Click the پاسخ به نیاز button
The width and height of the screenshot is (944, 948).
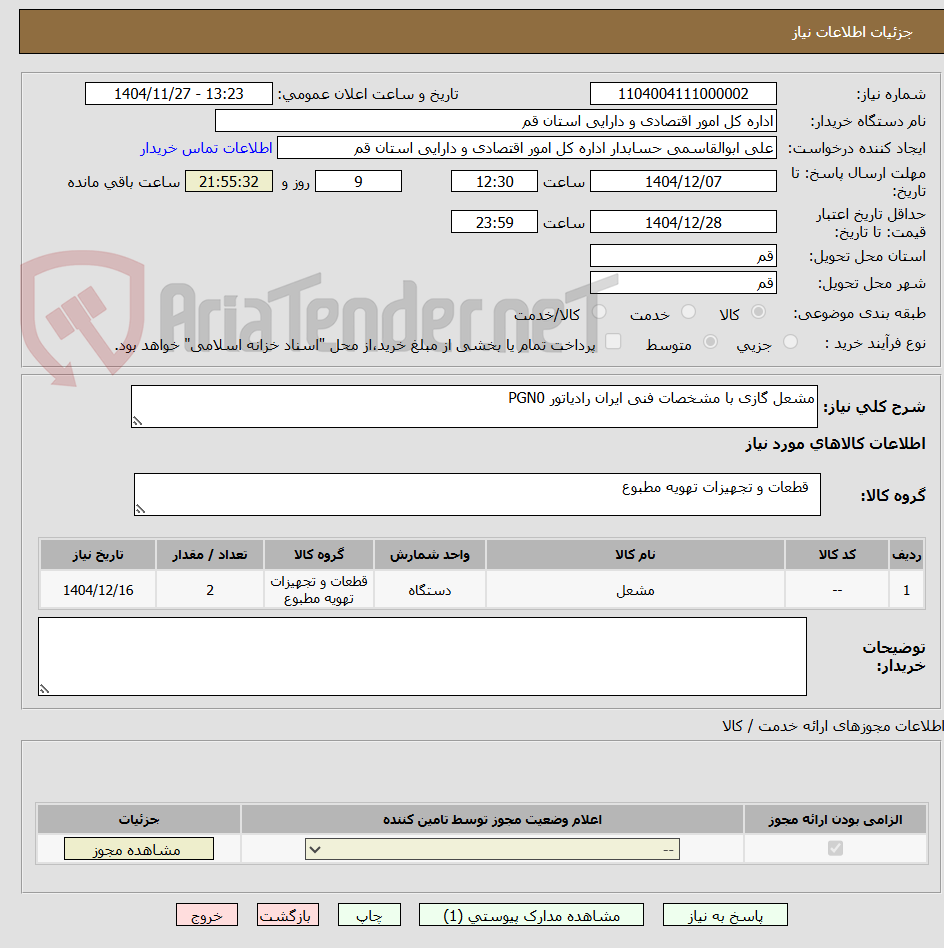[x=725, y=915]
